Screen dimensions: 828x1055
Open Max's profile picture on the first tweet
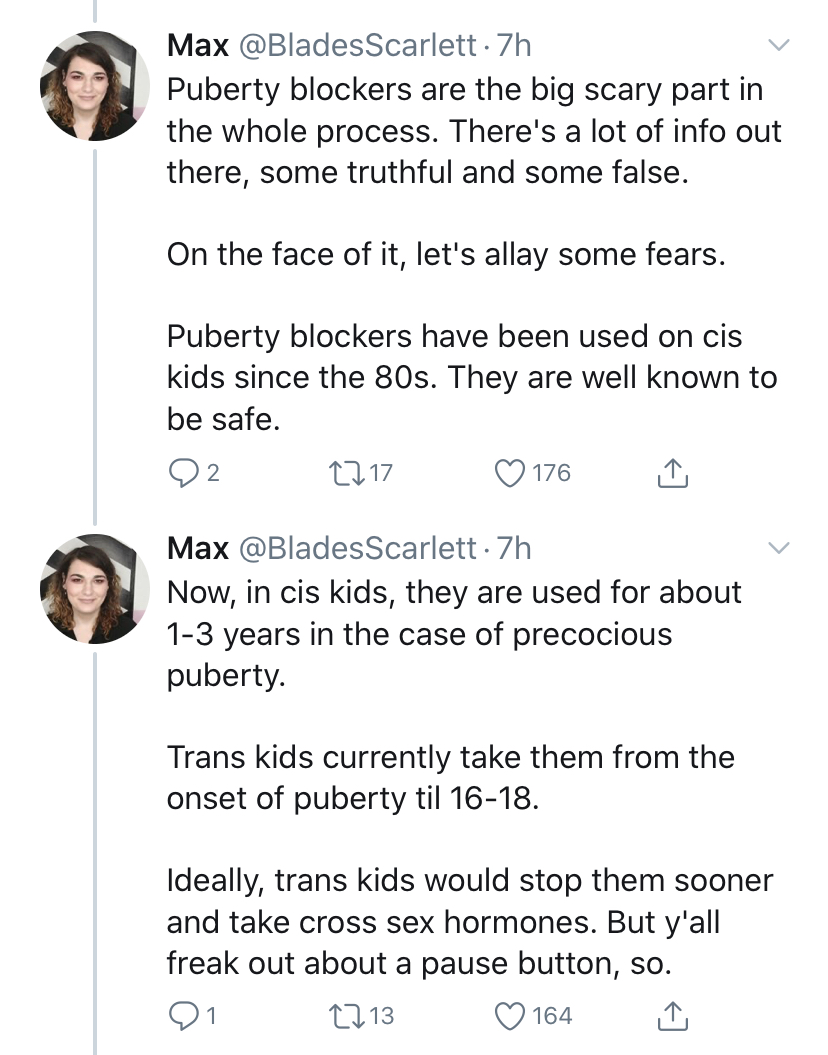tap(95, 85)
